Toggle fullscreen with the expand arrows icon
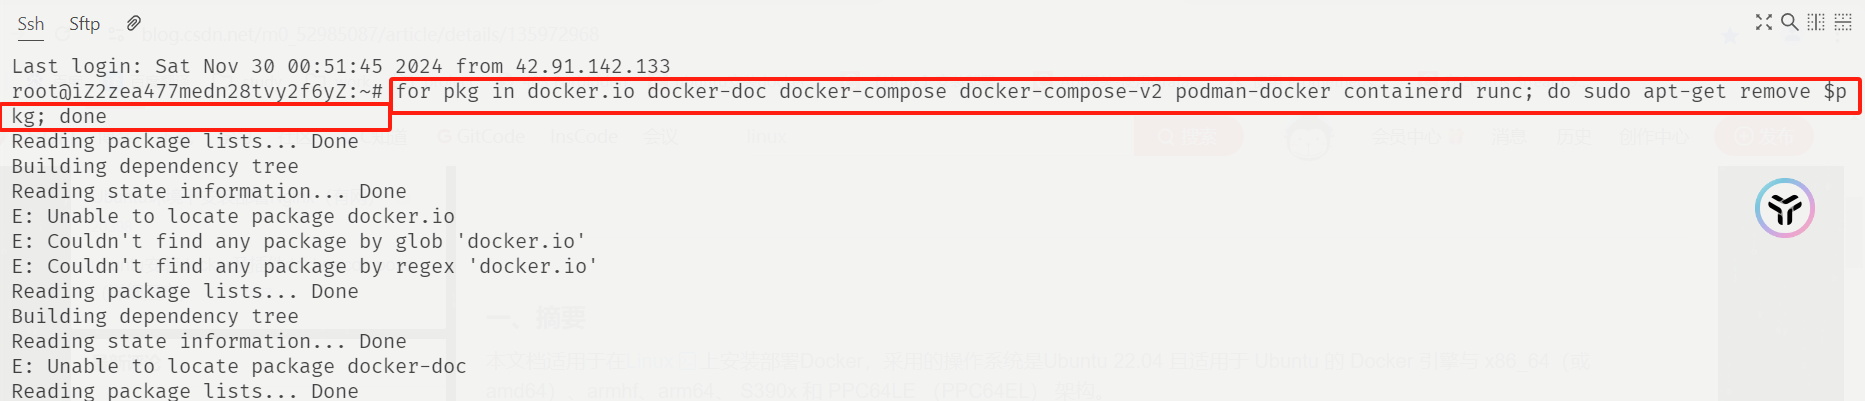Screen dimensions: 1865x401 pyautogui.click(x=1764, y=22)
